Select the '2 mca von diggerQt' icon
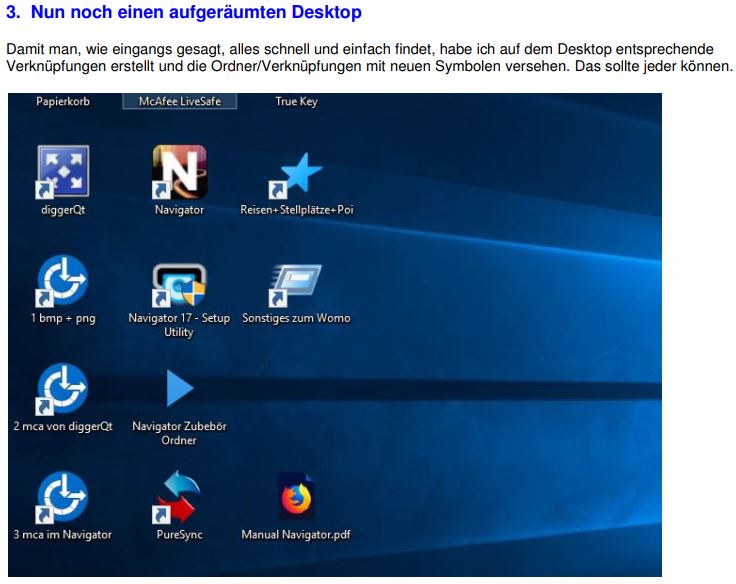736x584 pixels. click(x=62, y=390)
